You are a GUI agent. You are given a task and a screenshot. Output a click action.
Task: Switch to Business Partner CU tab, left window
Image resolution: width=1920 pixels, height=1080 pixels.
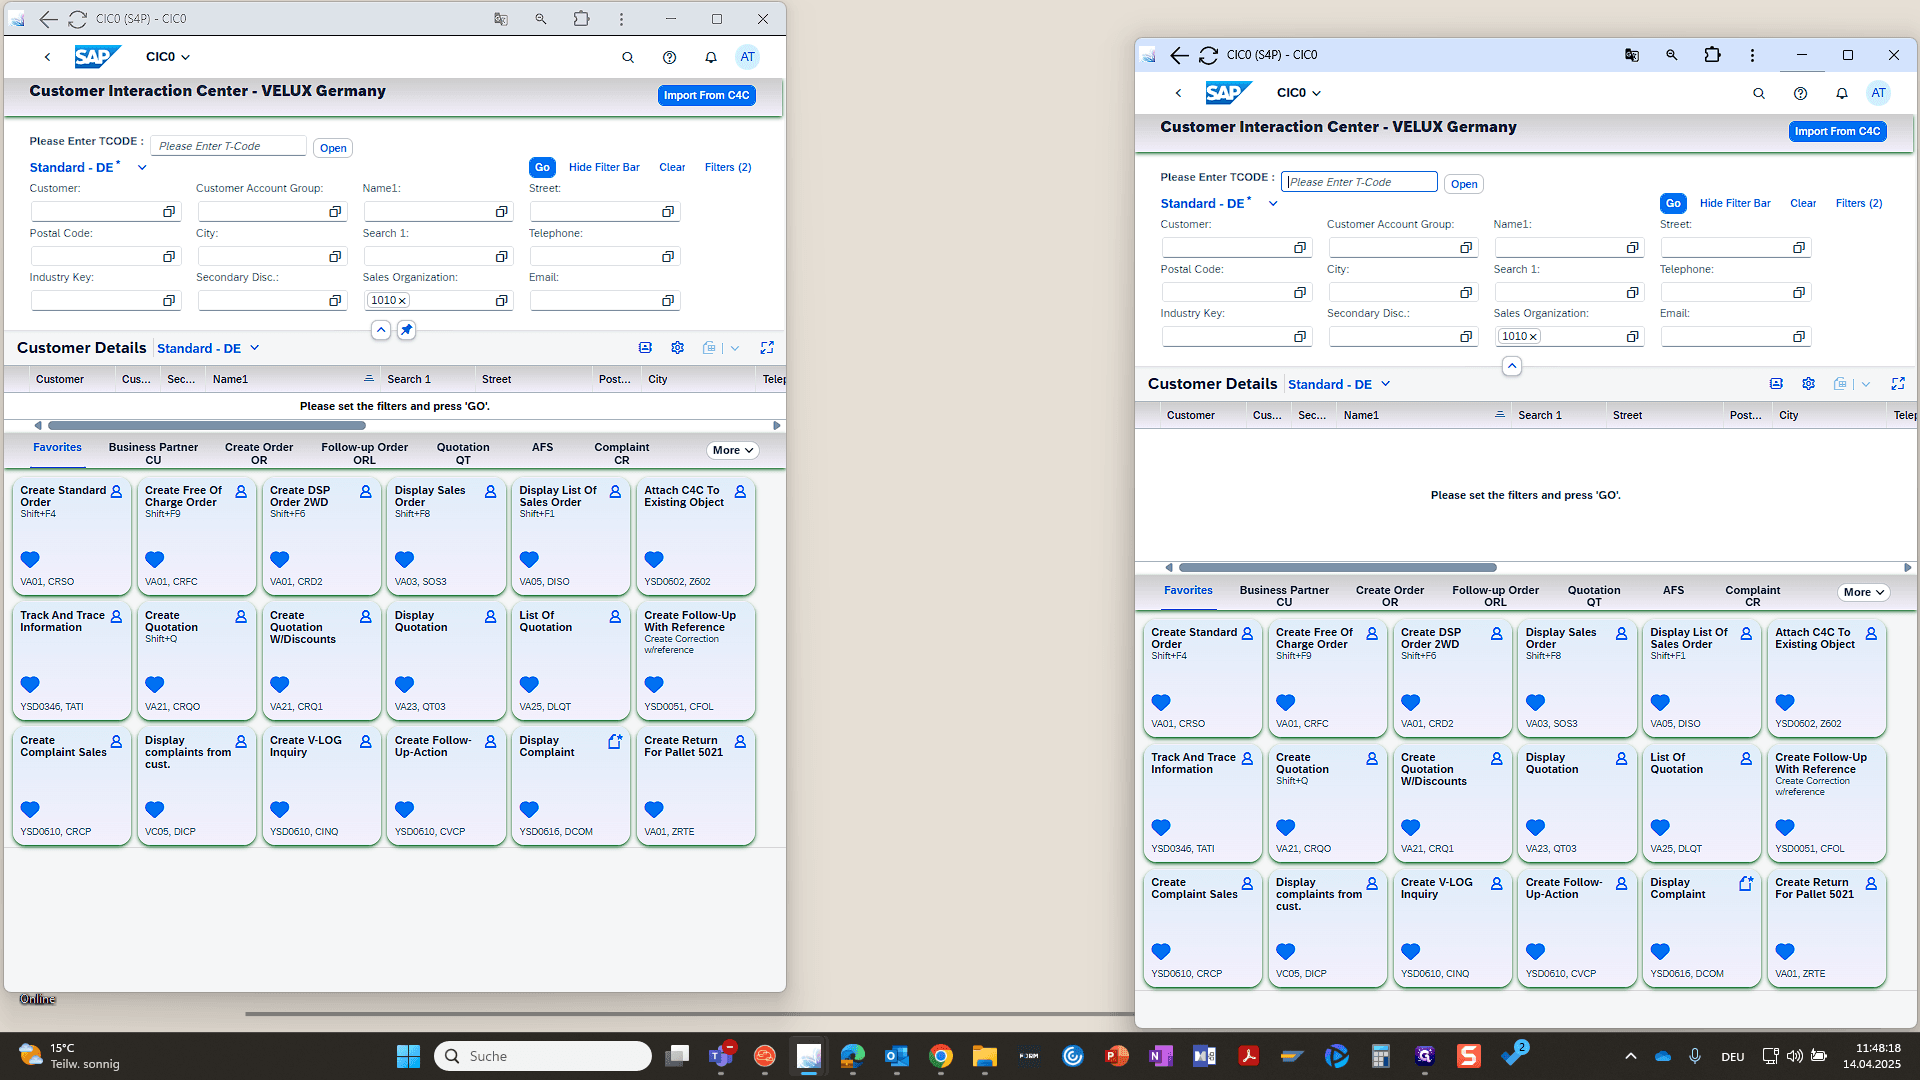pos(153,454)
